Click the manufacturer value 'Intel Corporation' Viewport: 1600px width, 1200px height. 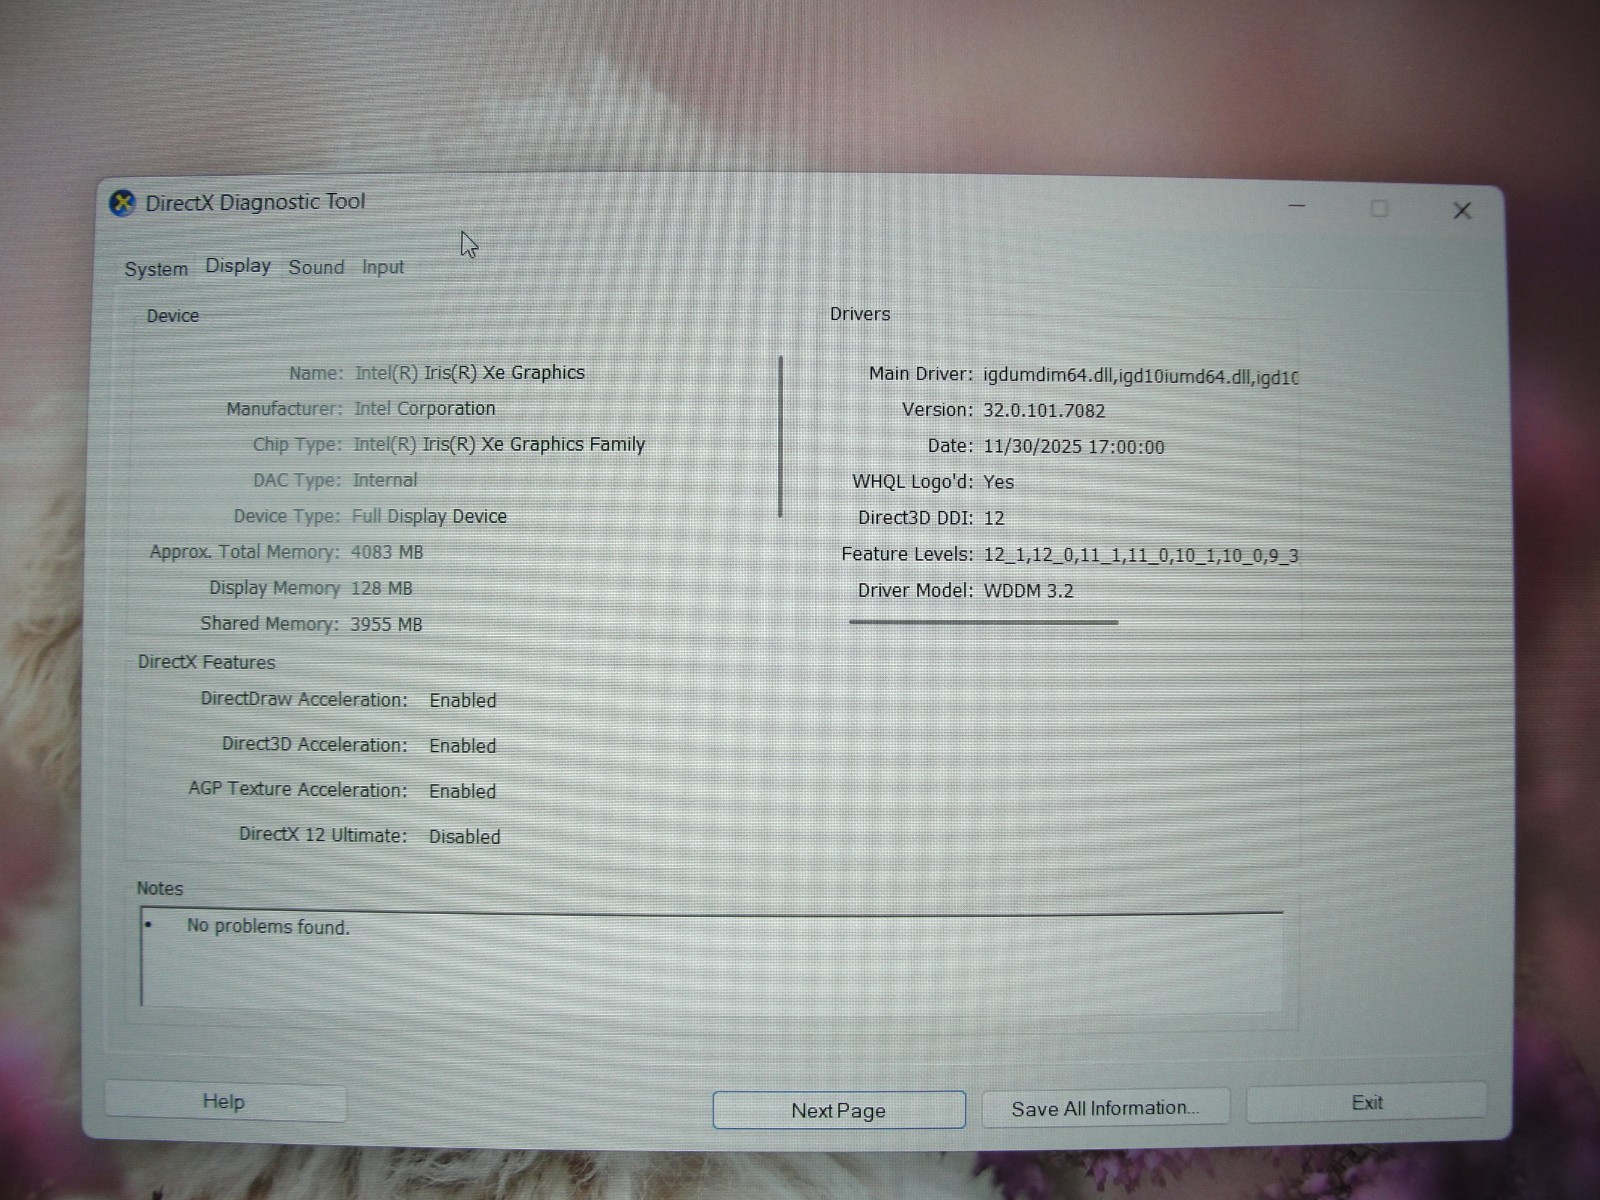[425, 409]
